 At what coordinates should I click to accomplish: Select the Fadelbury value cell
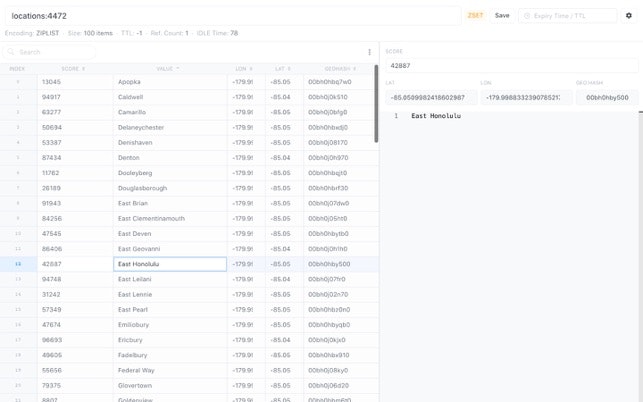[170, 355]
